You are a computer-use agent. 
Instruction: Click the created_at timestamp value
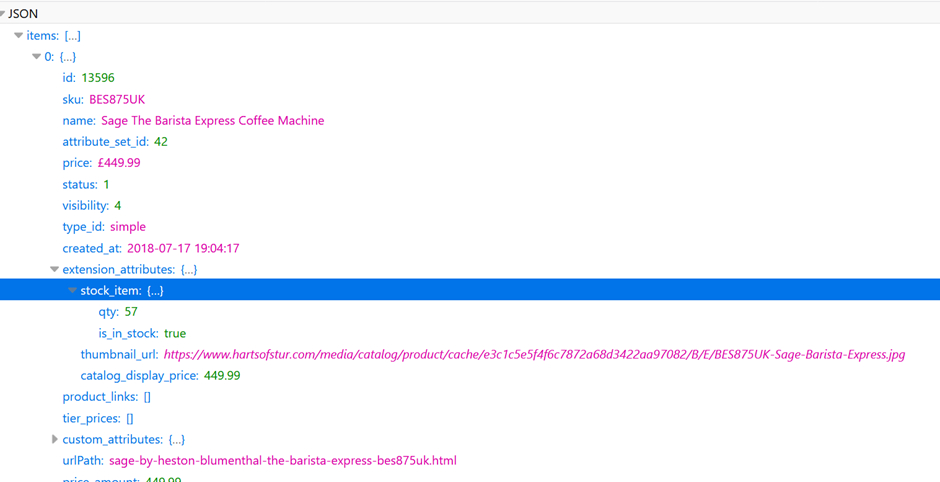(183, 248)
